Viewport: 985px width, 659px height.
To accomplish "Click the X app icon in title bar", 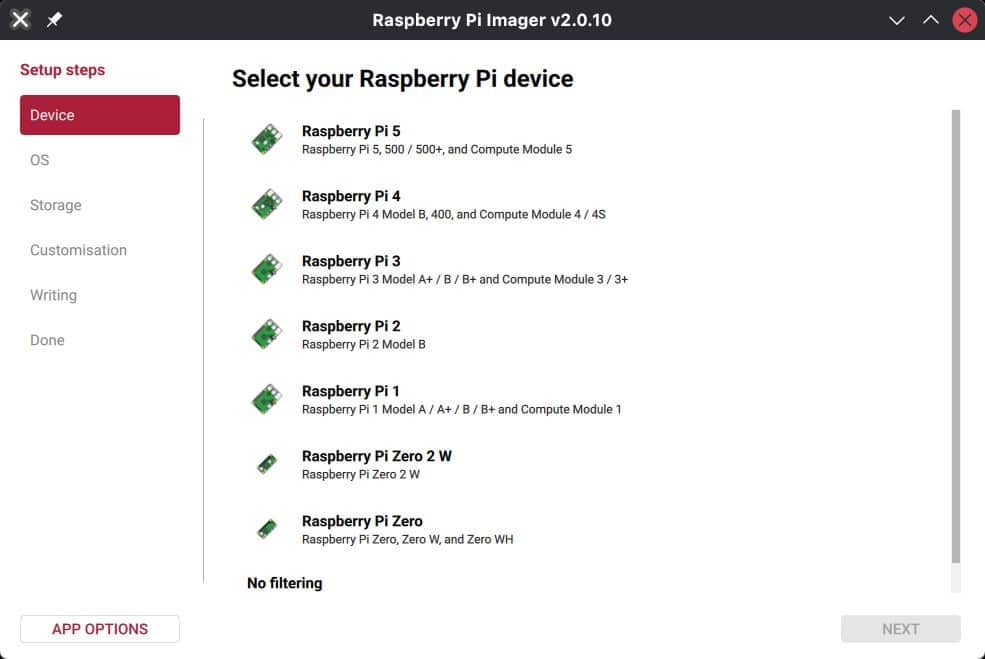I will [x=20, y=19].
